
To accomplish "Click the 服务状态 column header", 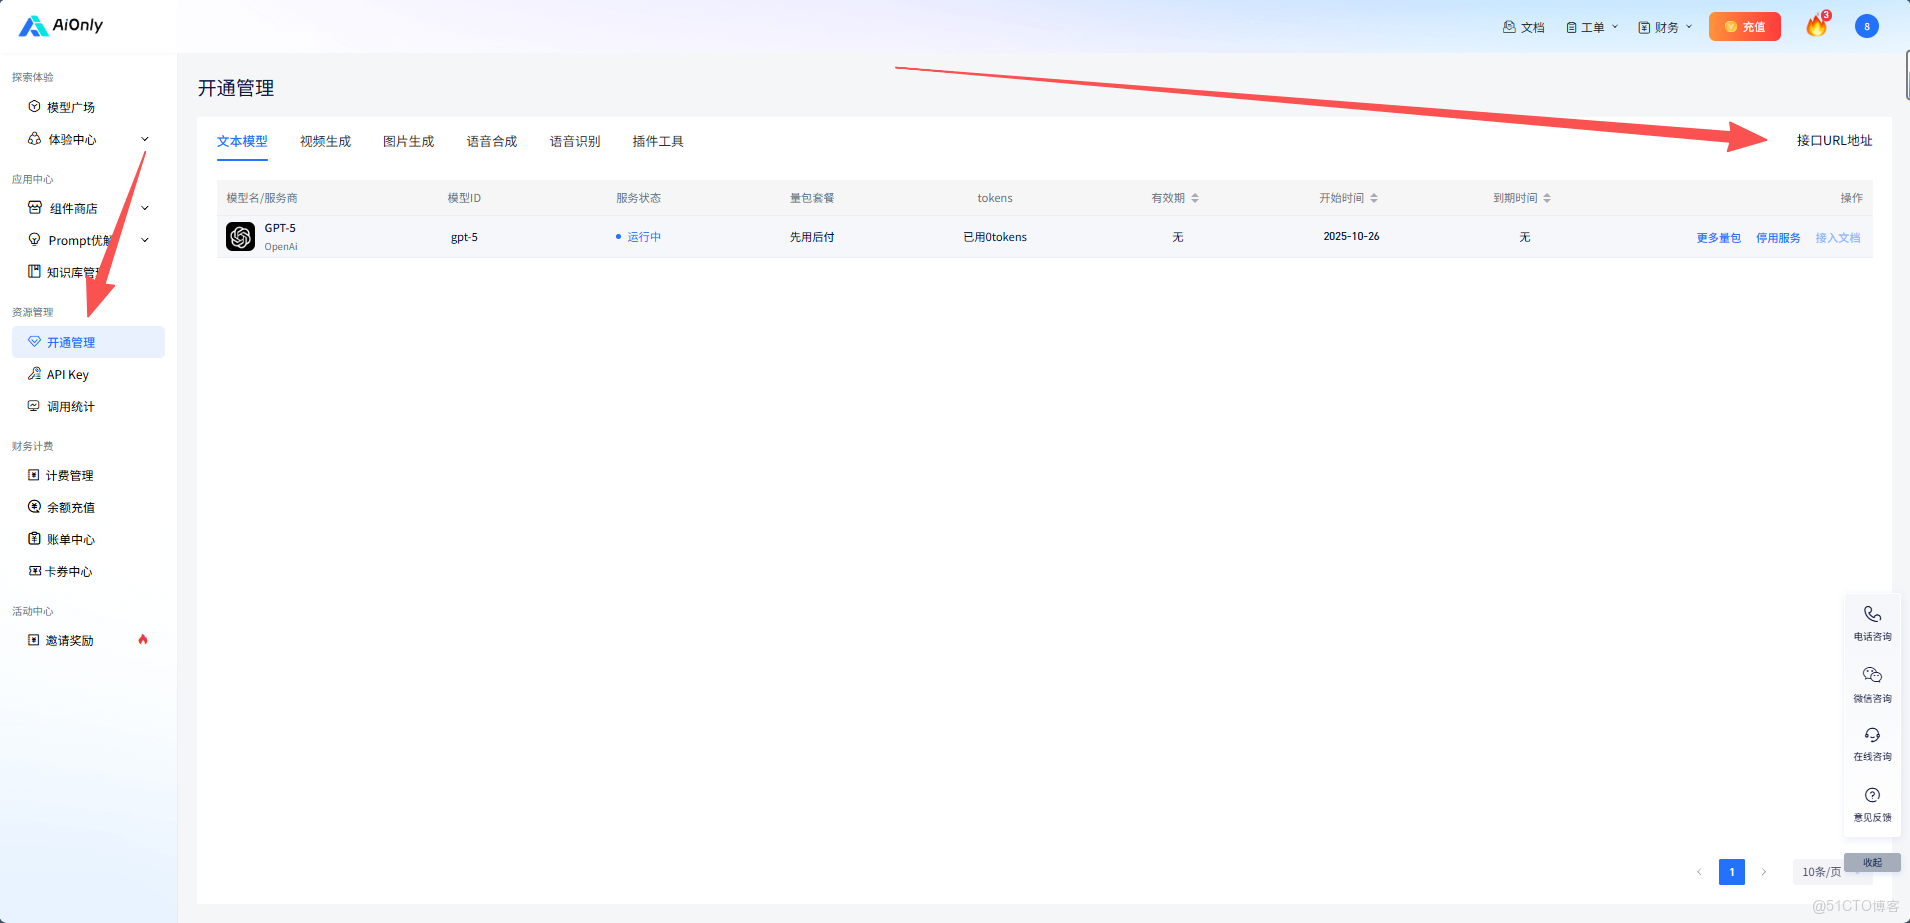I will pos(638,198).
